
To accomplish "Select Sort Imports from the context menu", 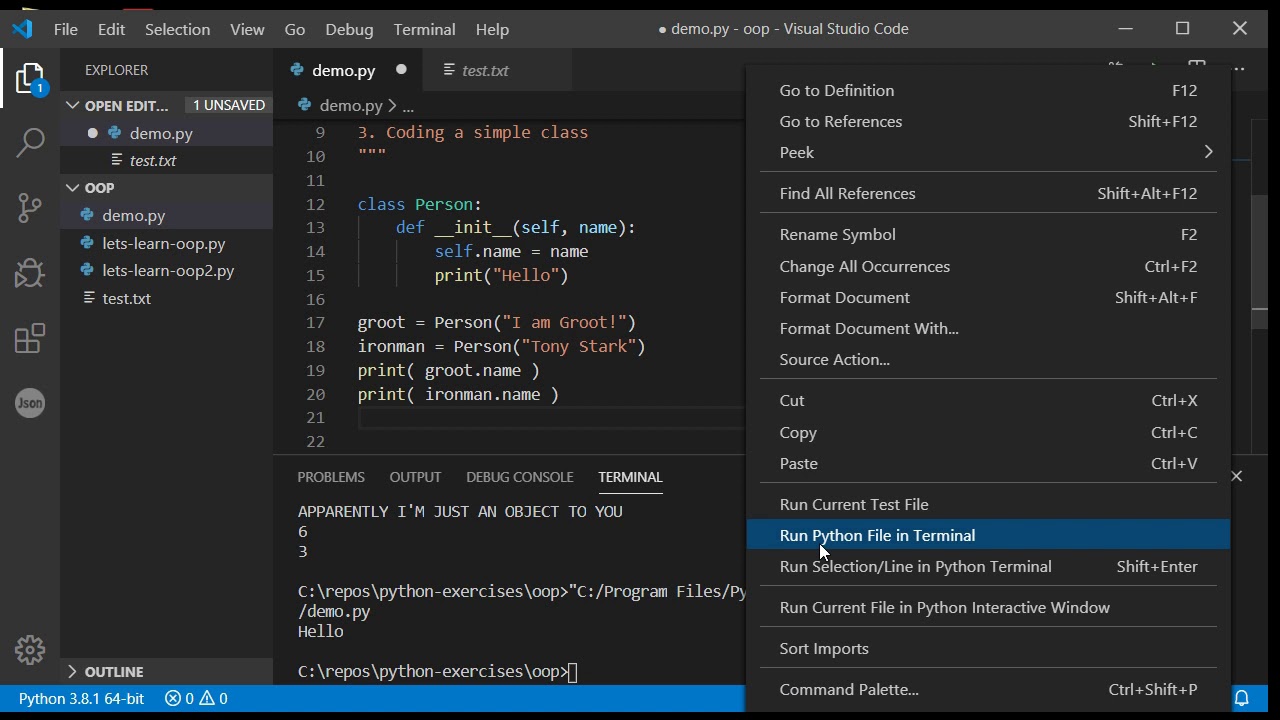I will coord(988,648).
